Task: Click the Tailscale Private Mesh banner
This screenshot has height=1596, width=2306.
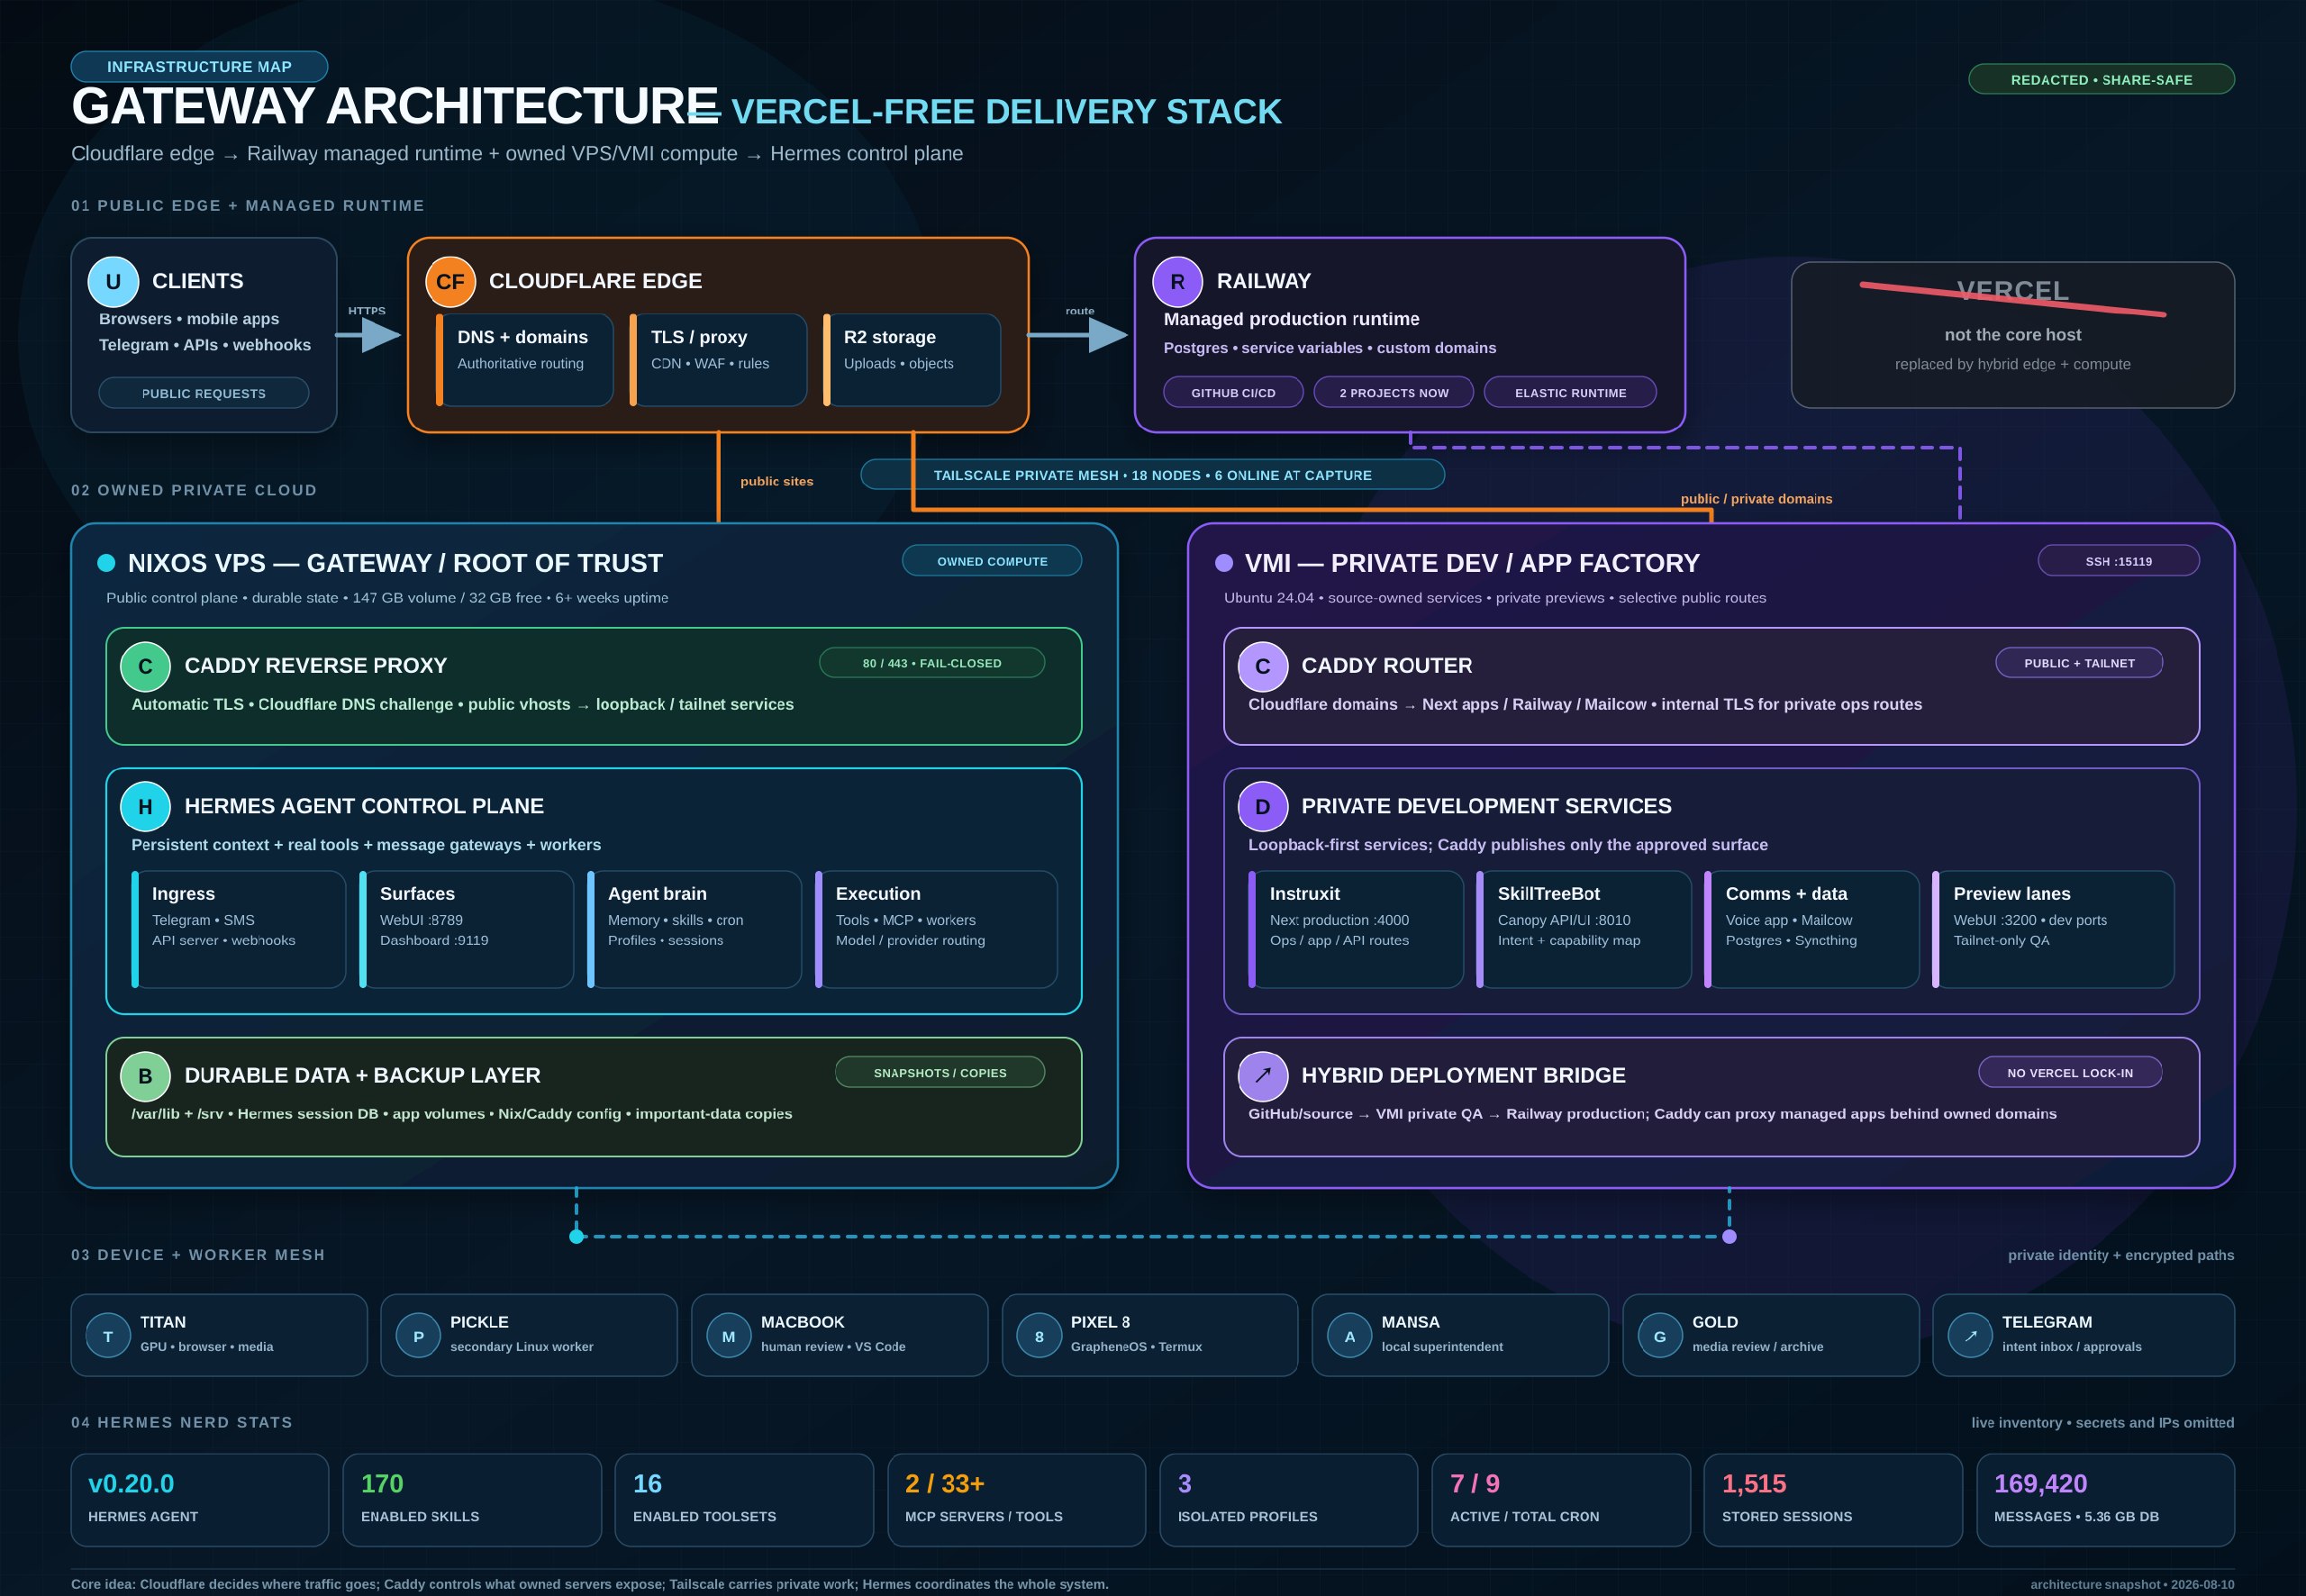Action: click(x=1152, y=475)
